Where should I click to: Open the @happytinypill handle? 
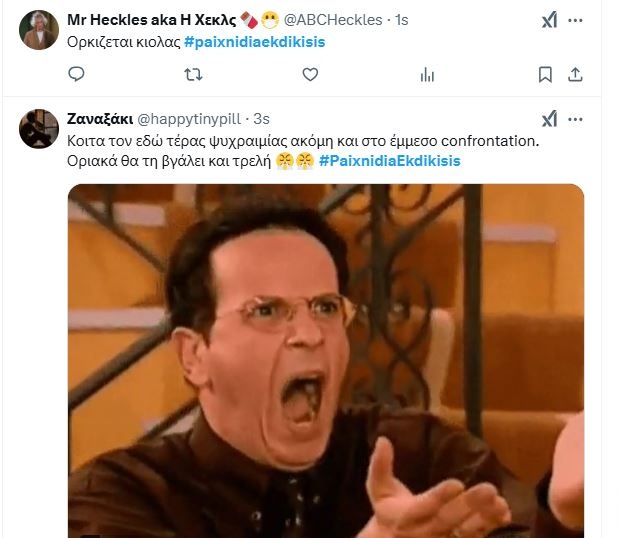point(189,119)
